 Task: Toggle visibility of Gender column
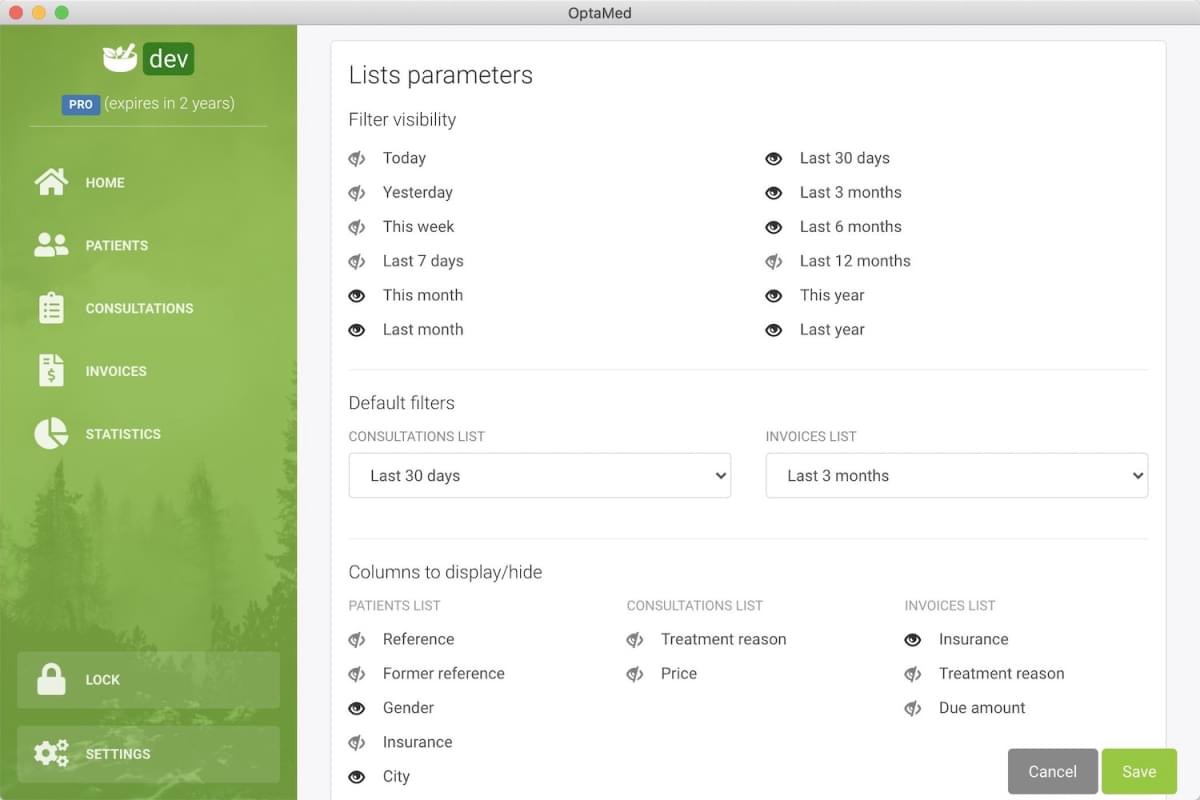point(357,708)
